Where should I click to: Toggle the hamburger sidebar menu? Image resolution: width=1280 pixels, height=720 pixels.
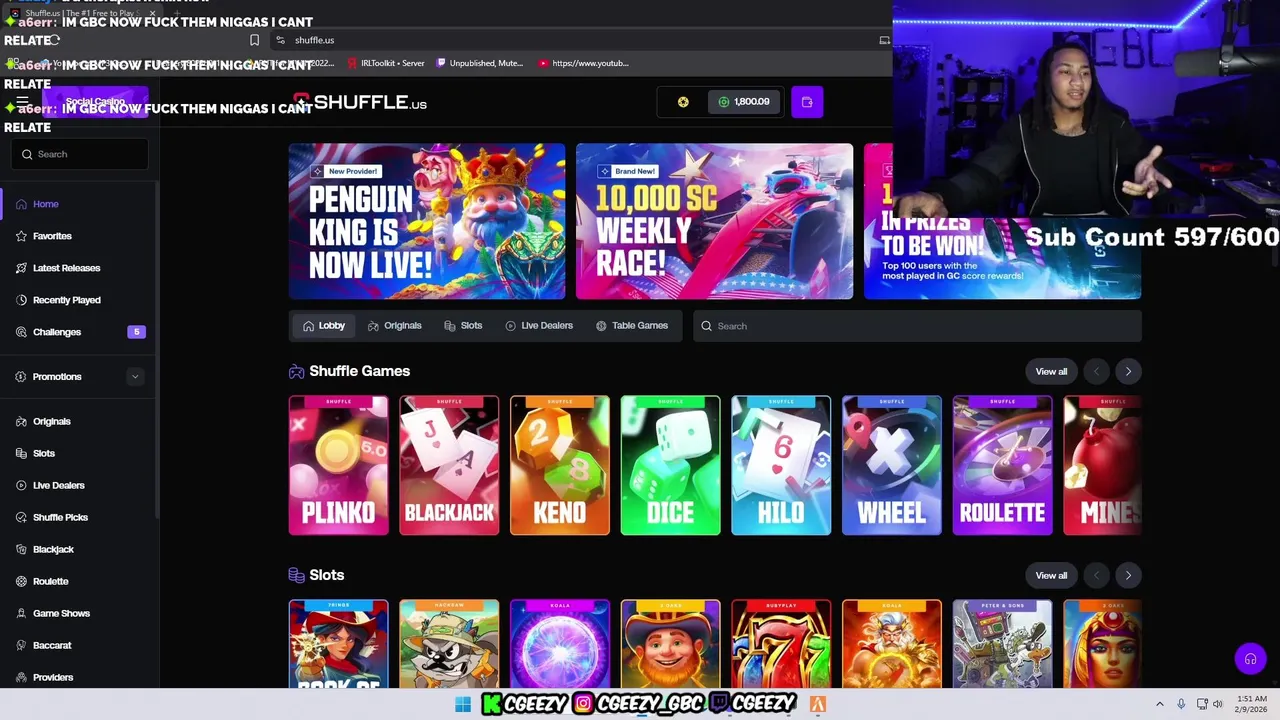(22, 102)
